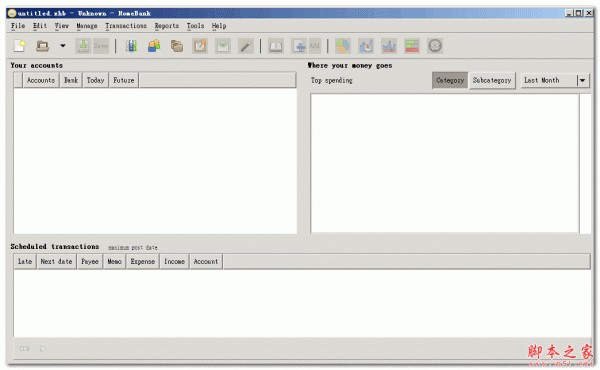Open the assignments wand icon

(x=246, y=46)
